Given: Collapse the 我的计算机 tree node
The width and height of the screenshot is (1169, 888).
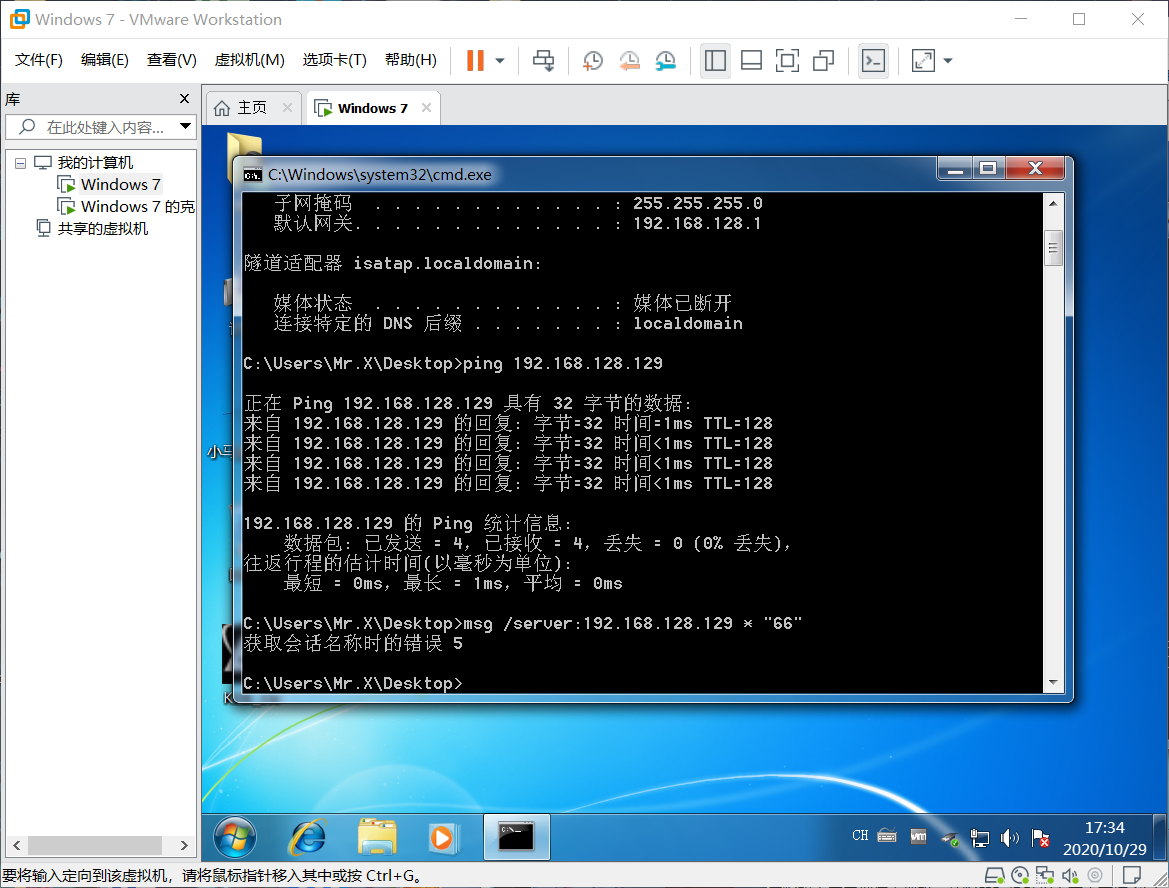Looking at the screenshot, I should click(x=20, y=163).
